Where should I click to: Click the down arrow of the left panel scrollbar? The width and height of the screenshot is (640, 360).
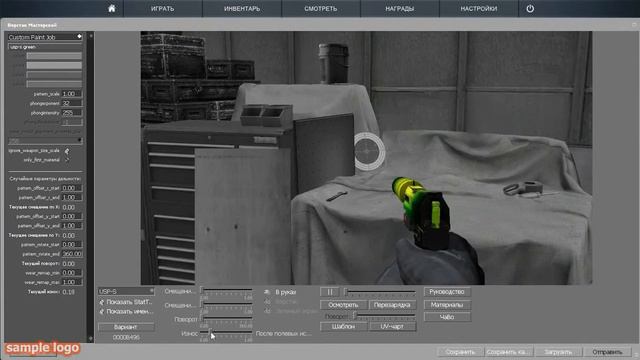pyautogui.click(x=91, y=338)
